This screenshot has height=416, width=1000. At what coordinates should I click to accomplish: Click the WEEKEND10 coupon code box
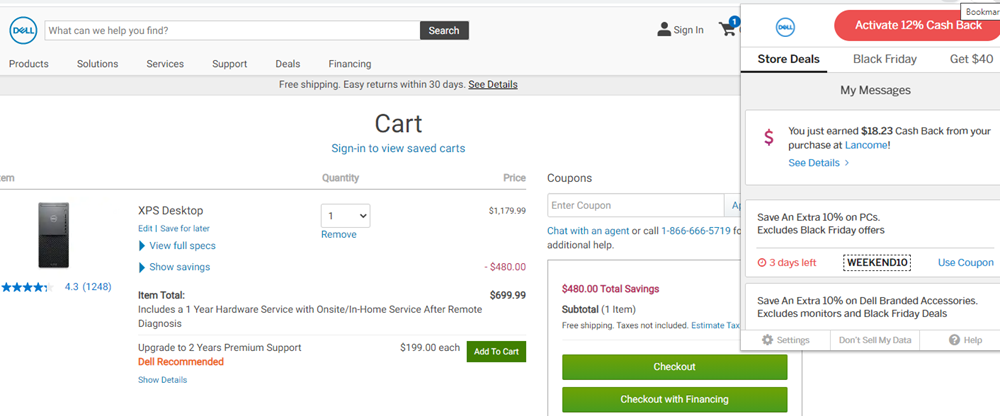877,263
